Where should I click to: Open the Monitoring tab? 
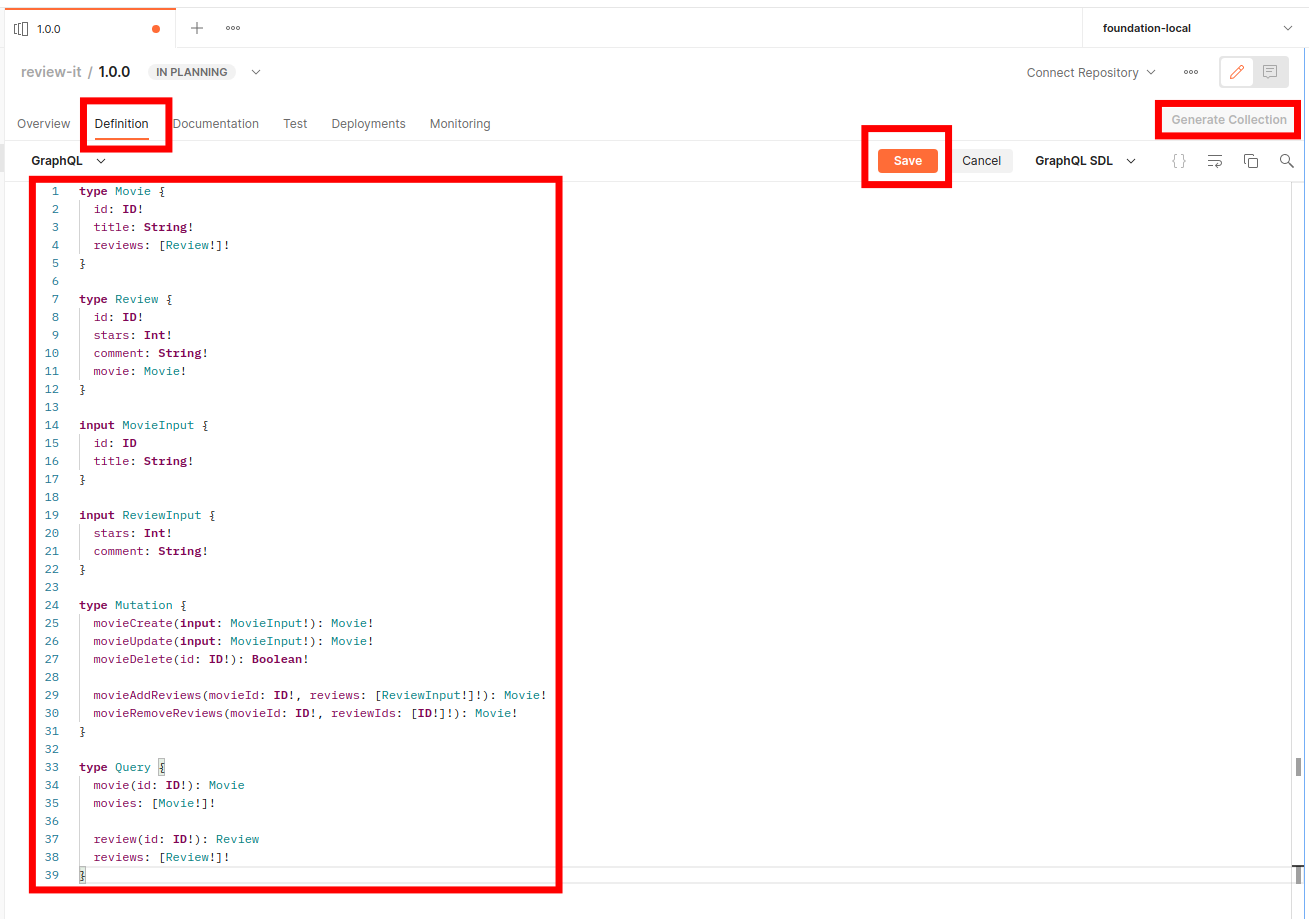click(x=459, y=123)
